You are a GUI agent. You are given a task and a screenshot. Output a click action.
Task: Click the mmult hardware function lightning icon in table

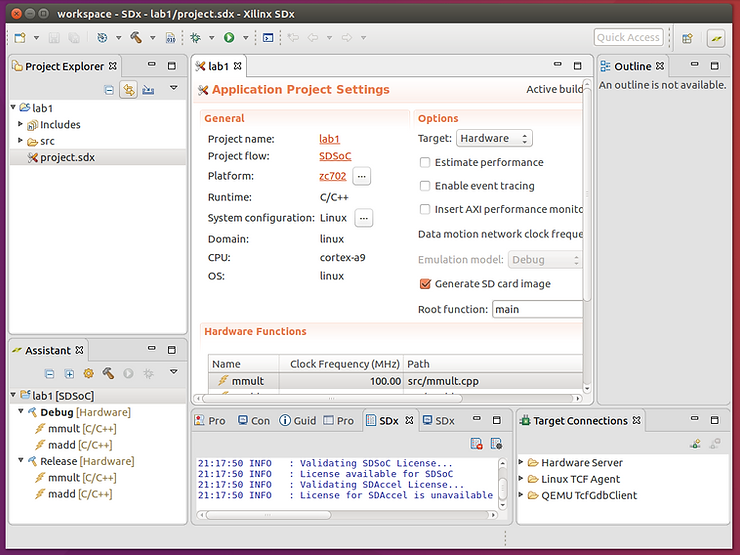tap(223, 380)
